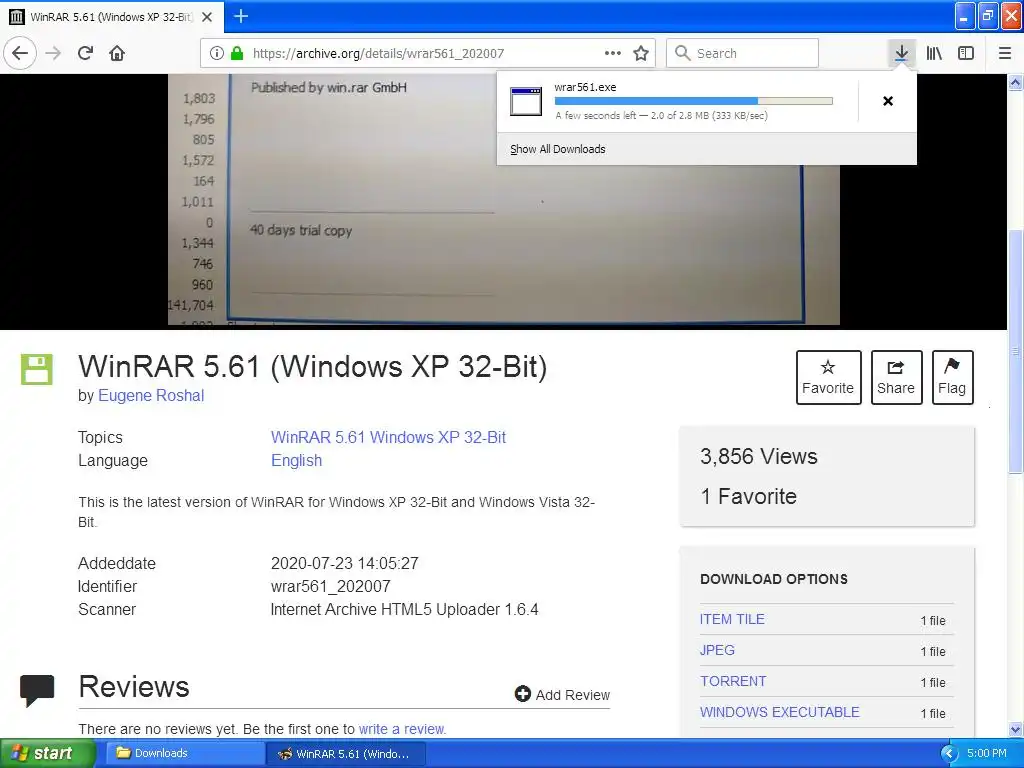Viewport: 1024px width, 768px height.
Task: Click the identifier value wrar561_202007
Action: (x=330, y=586)
